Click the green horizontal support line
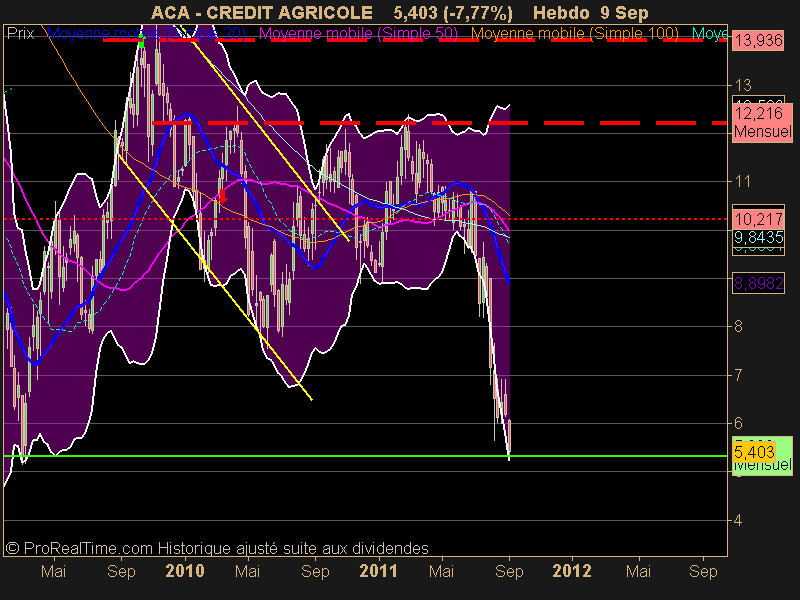The width and height of the screenshot is (800, 600). point(365,456)
